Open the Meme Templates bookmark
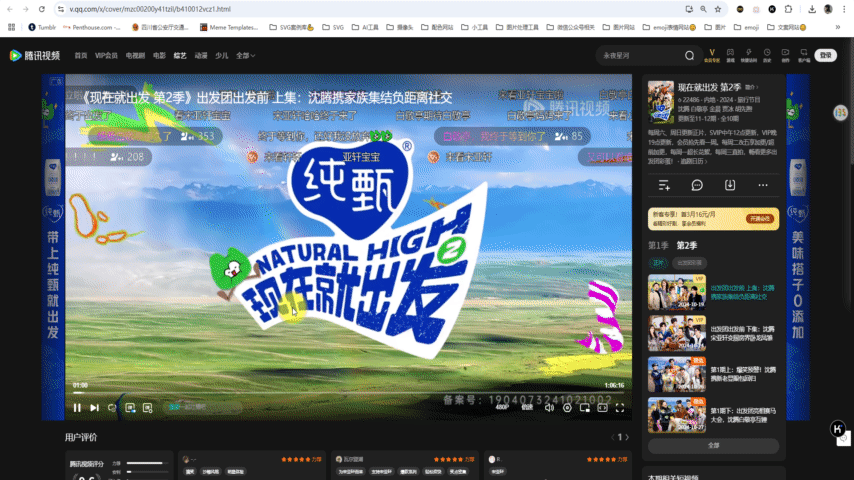Screen dimensions: 854x480 pos(229,27)
